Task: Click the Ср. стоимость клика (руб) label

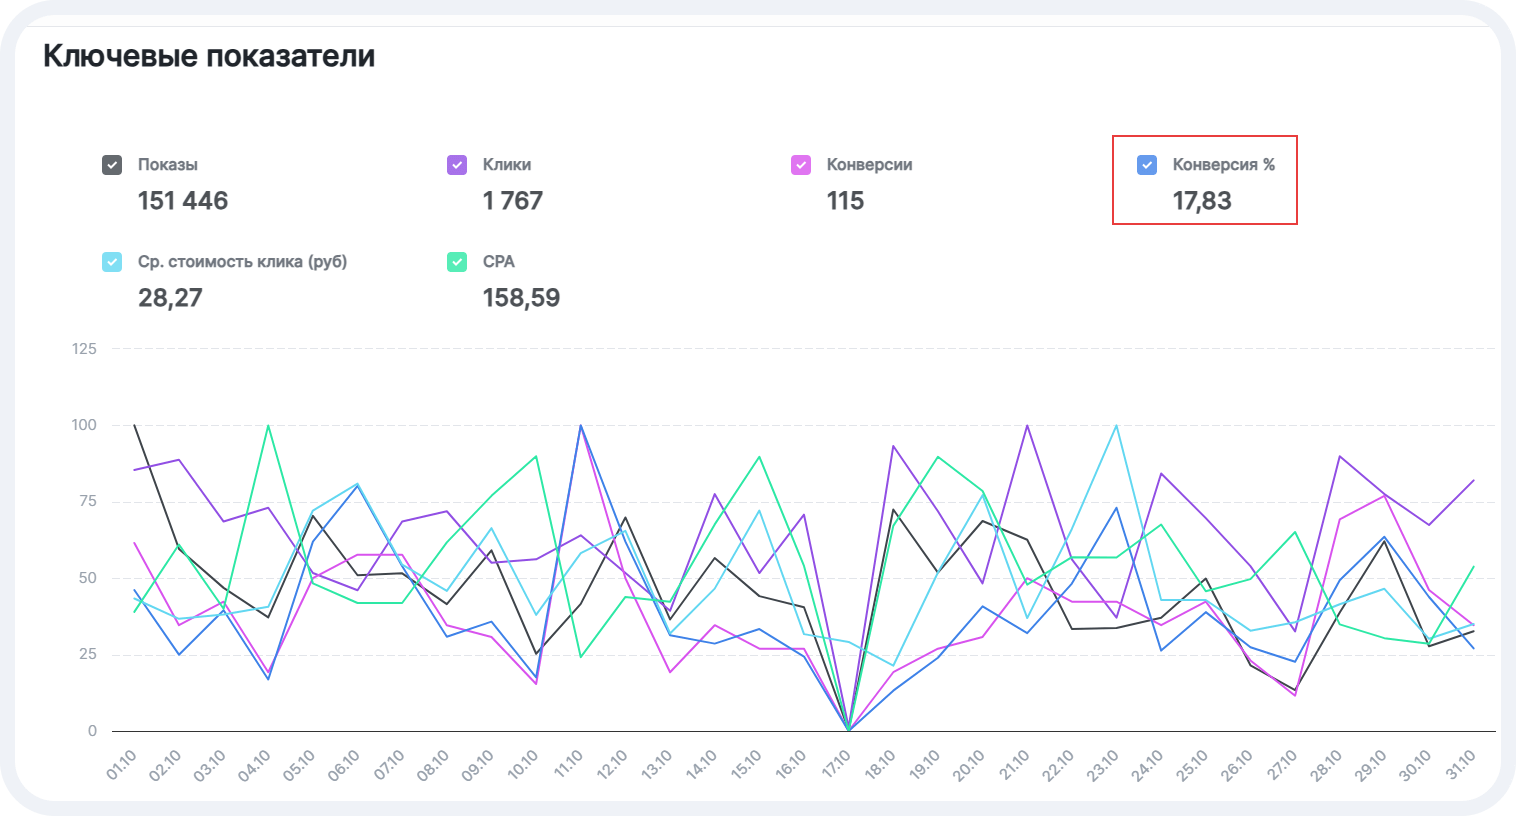Action: coord(242,262)
